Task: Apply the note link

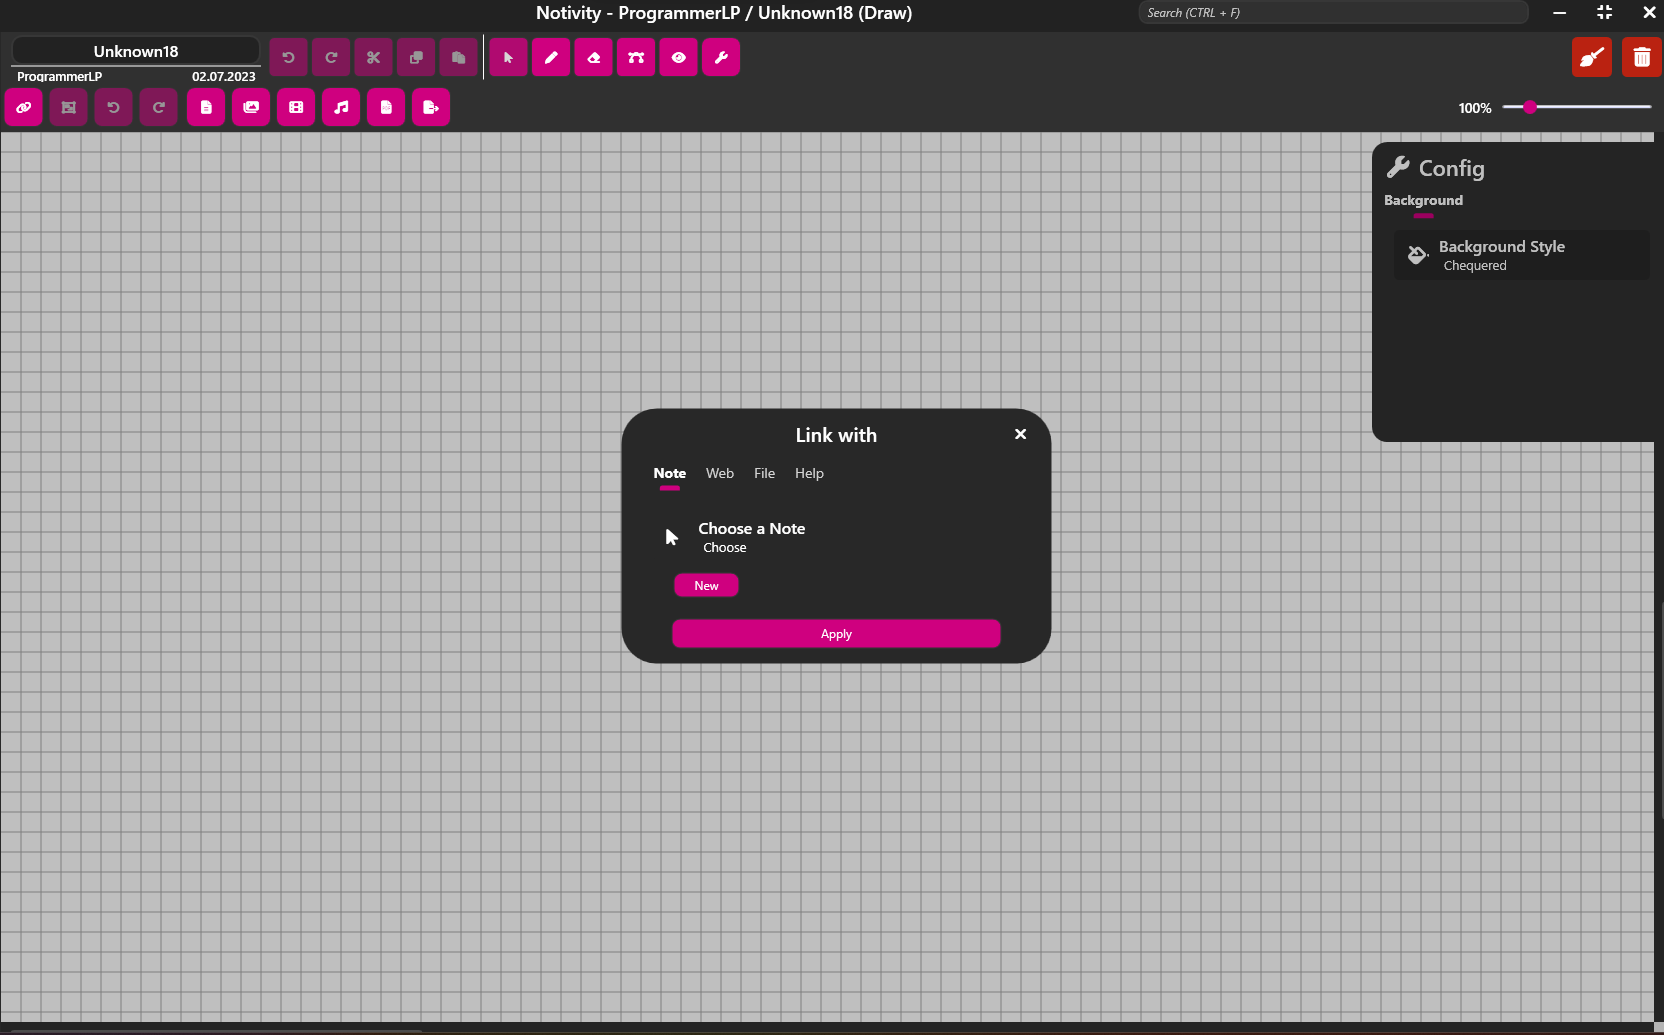Action: pyautogui.click(x=836, y=633)
